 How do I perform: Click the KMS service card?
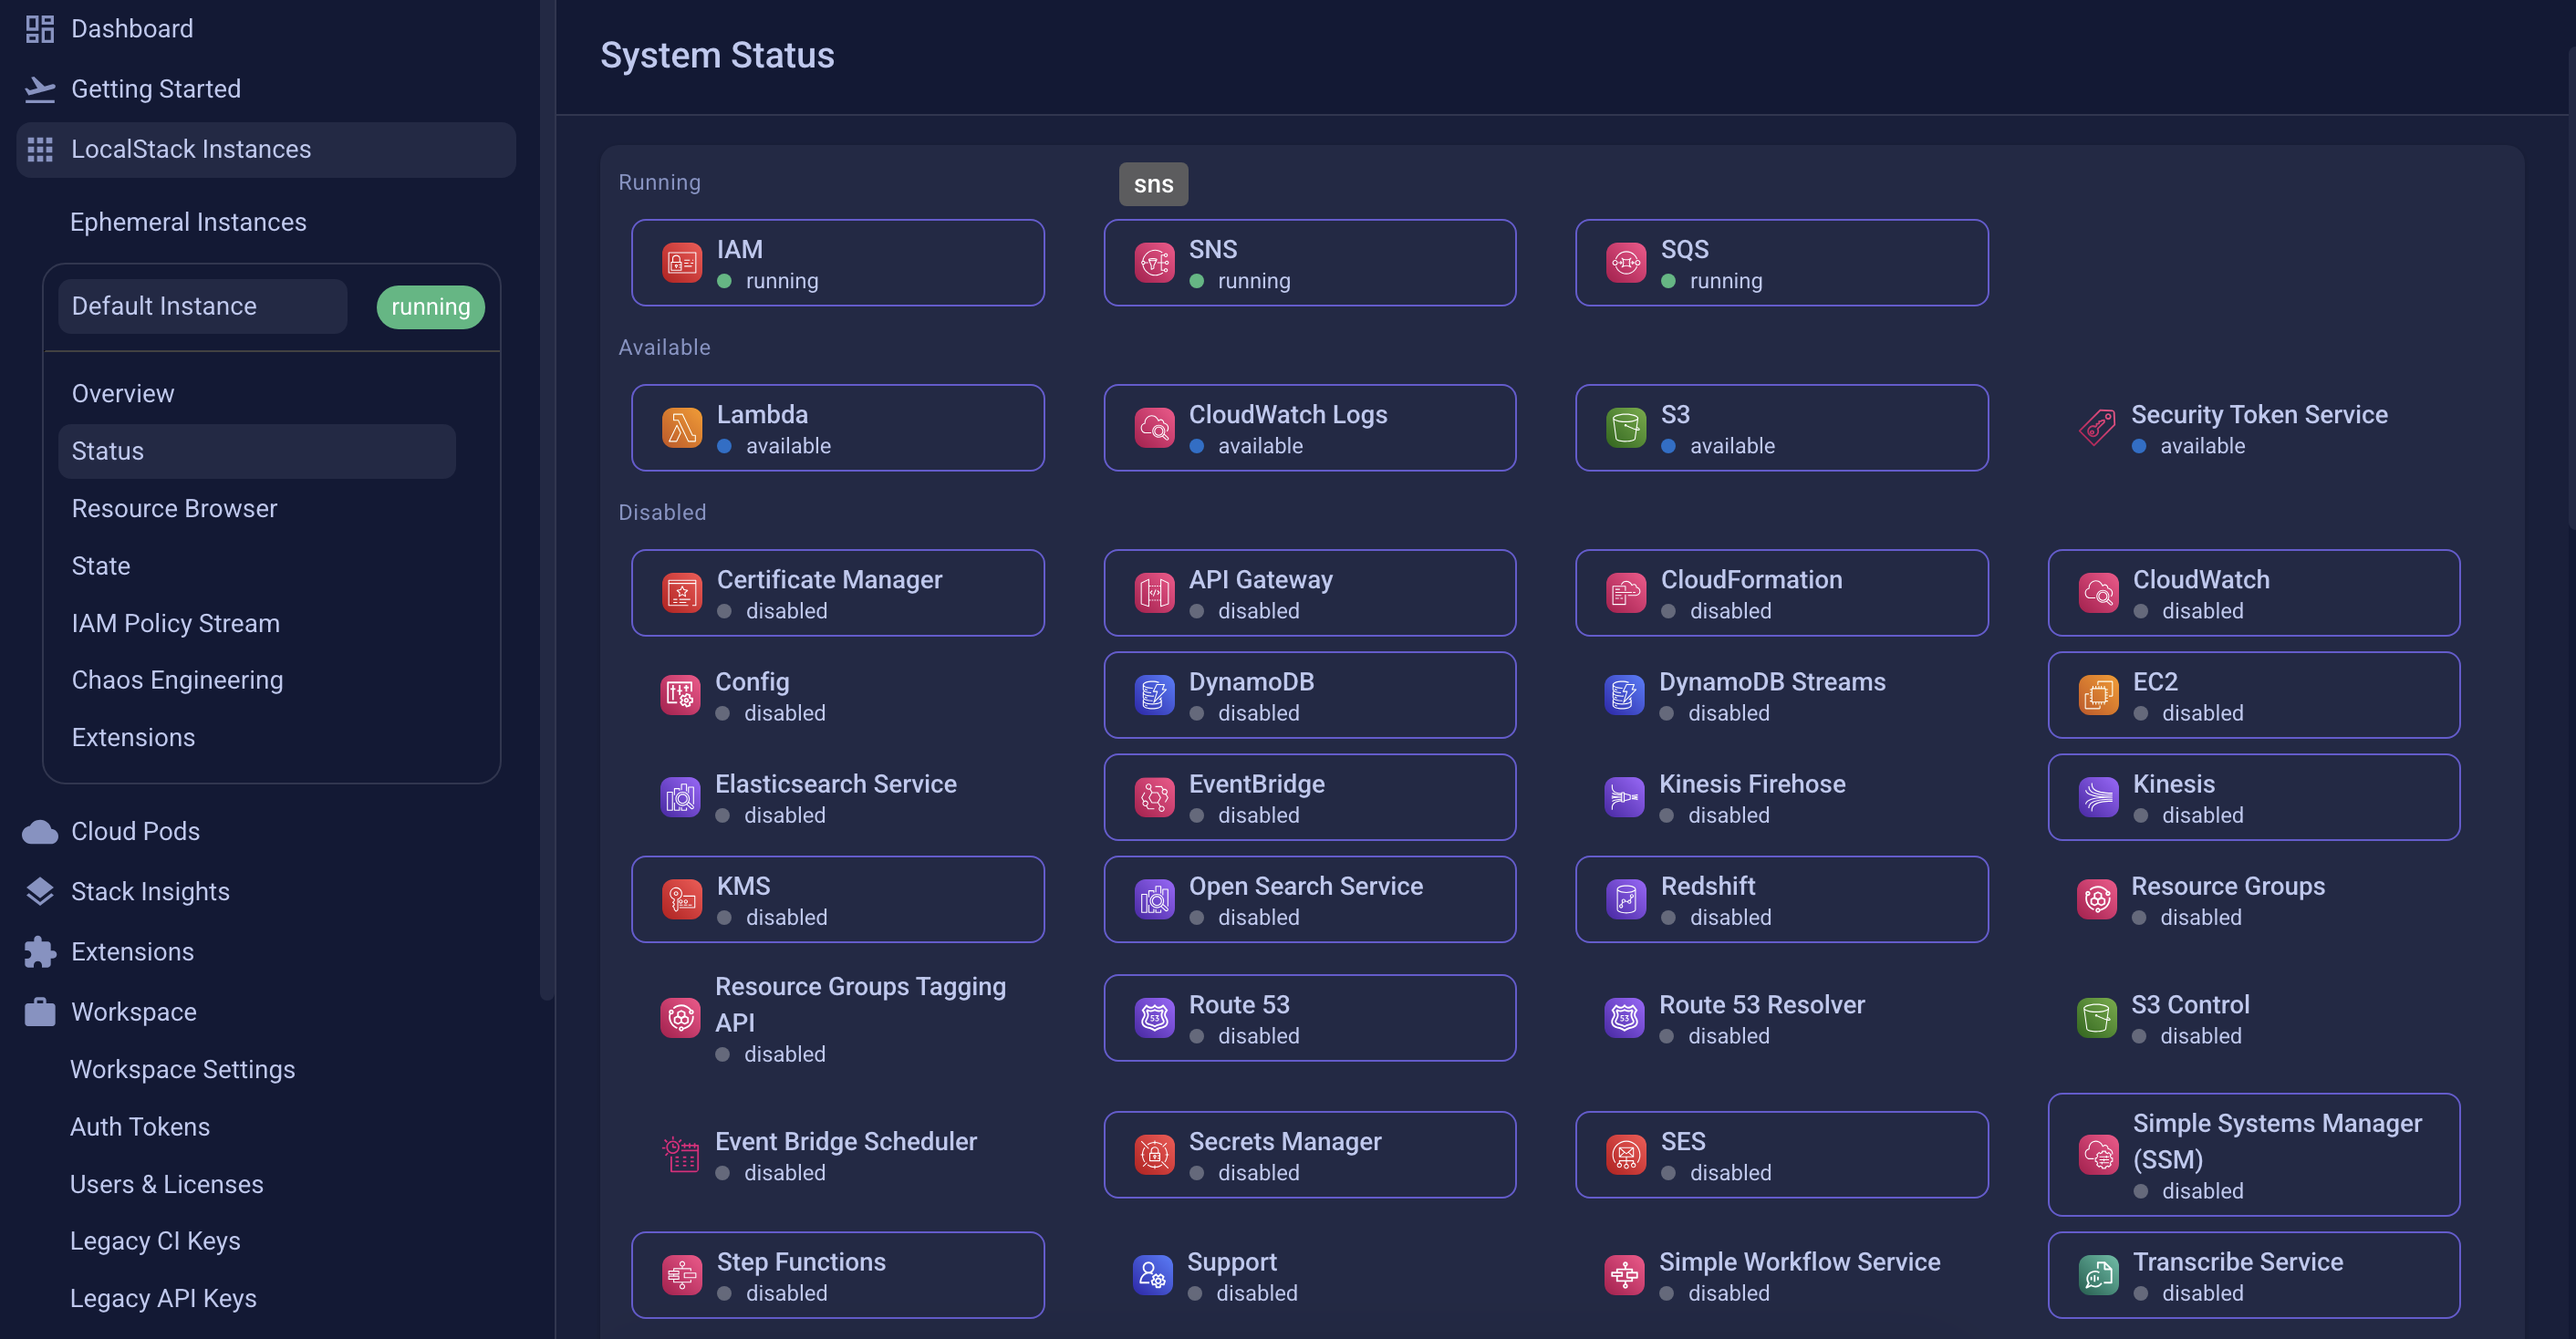click(837, 898)
